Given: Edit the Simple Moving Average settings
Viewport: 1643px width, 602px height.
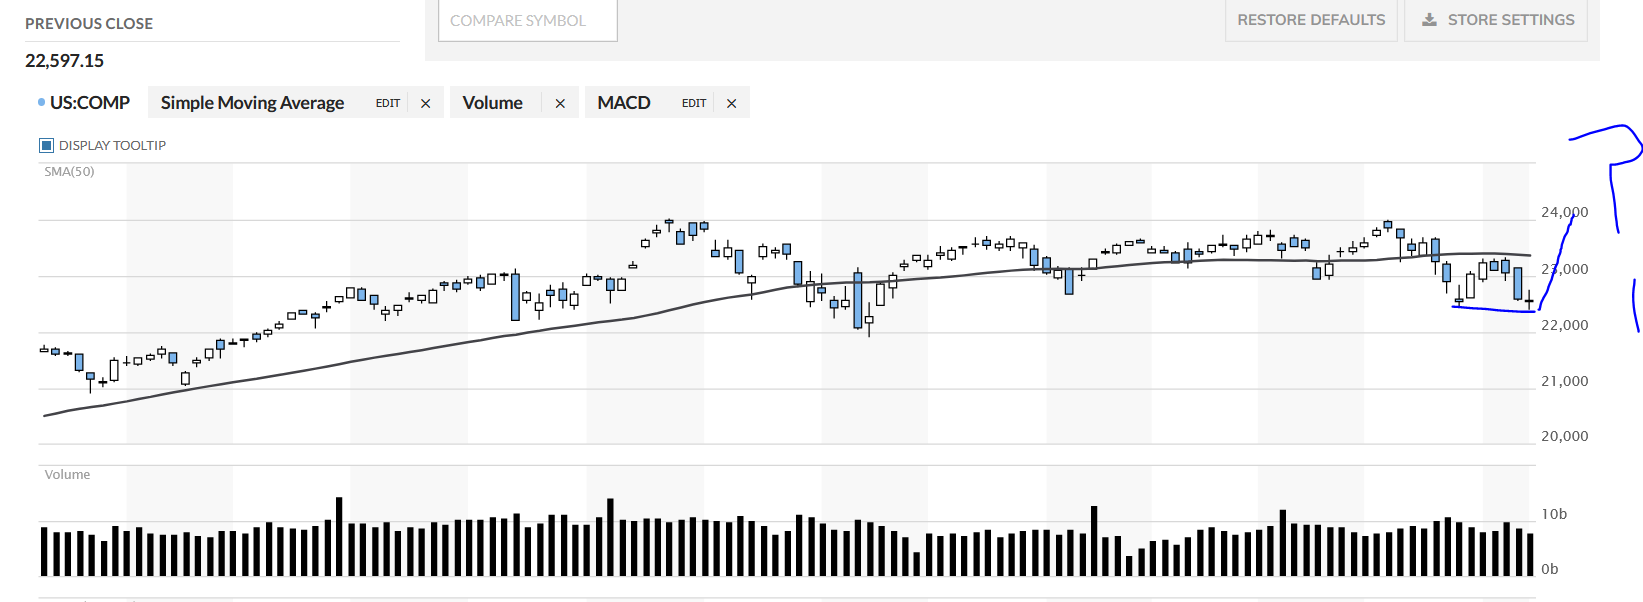Looking at the screenshot, I should click(x=388, y=103).
